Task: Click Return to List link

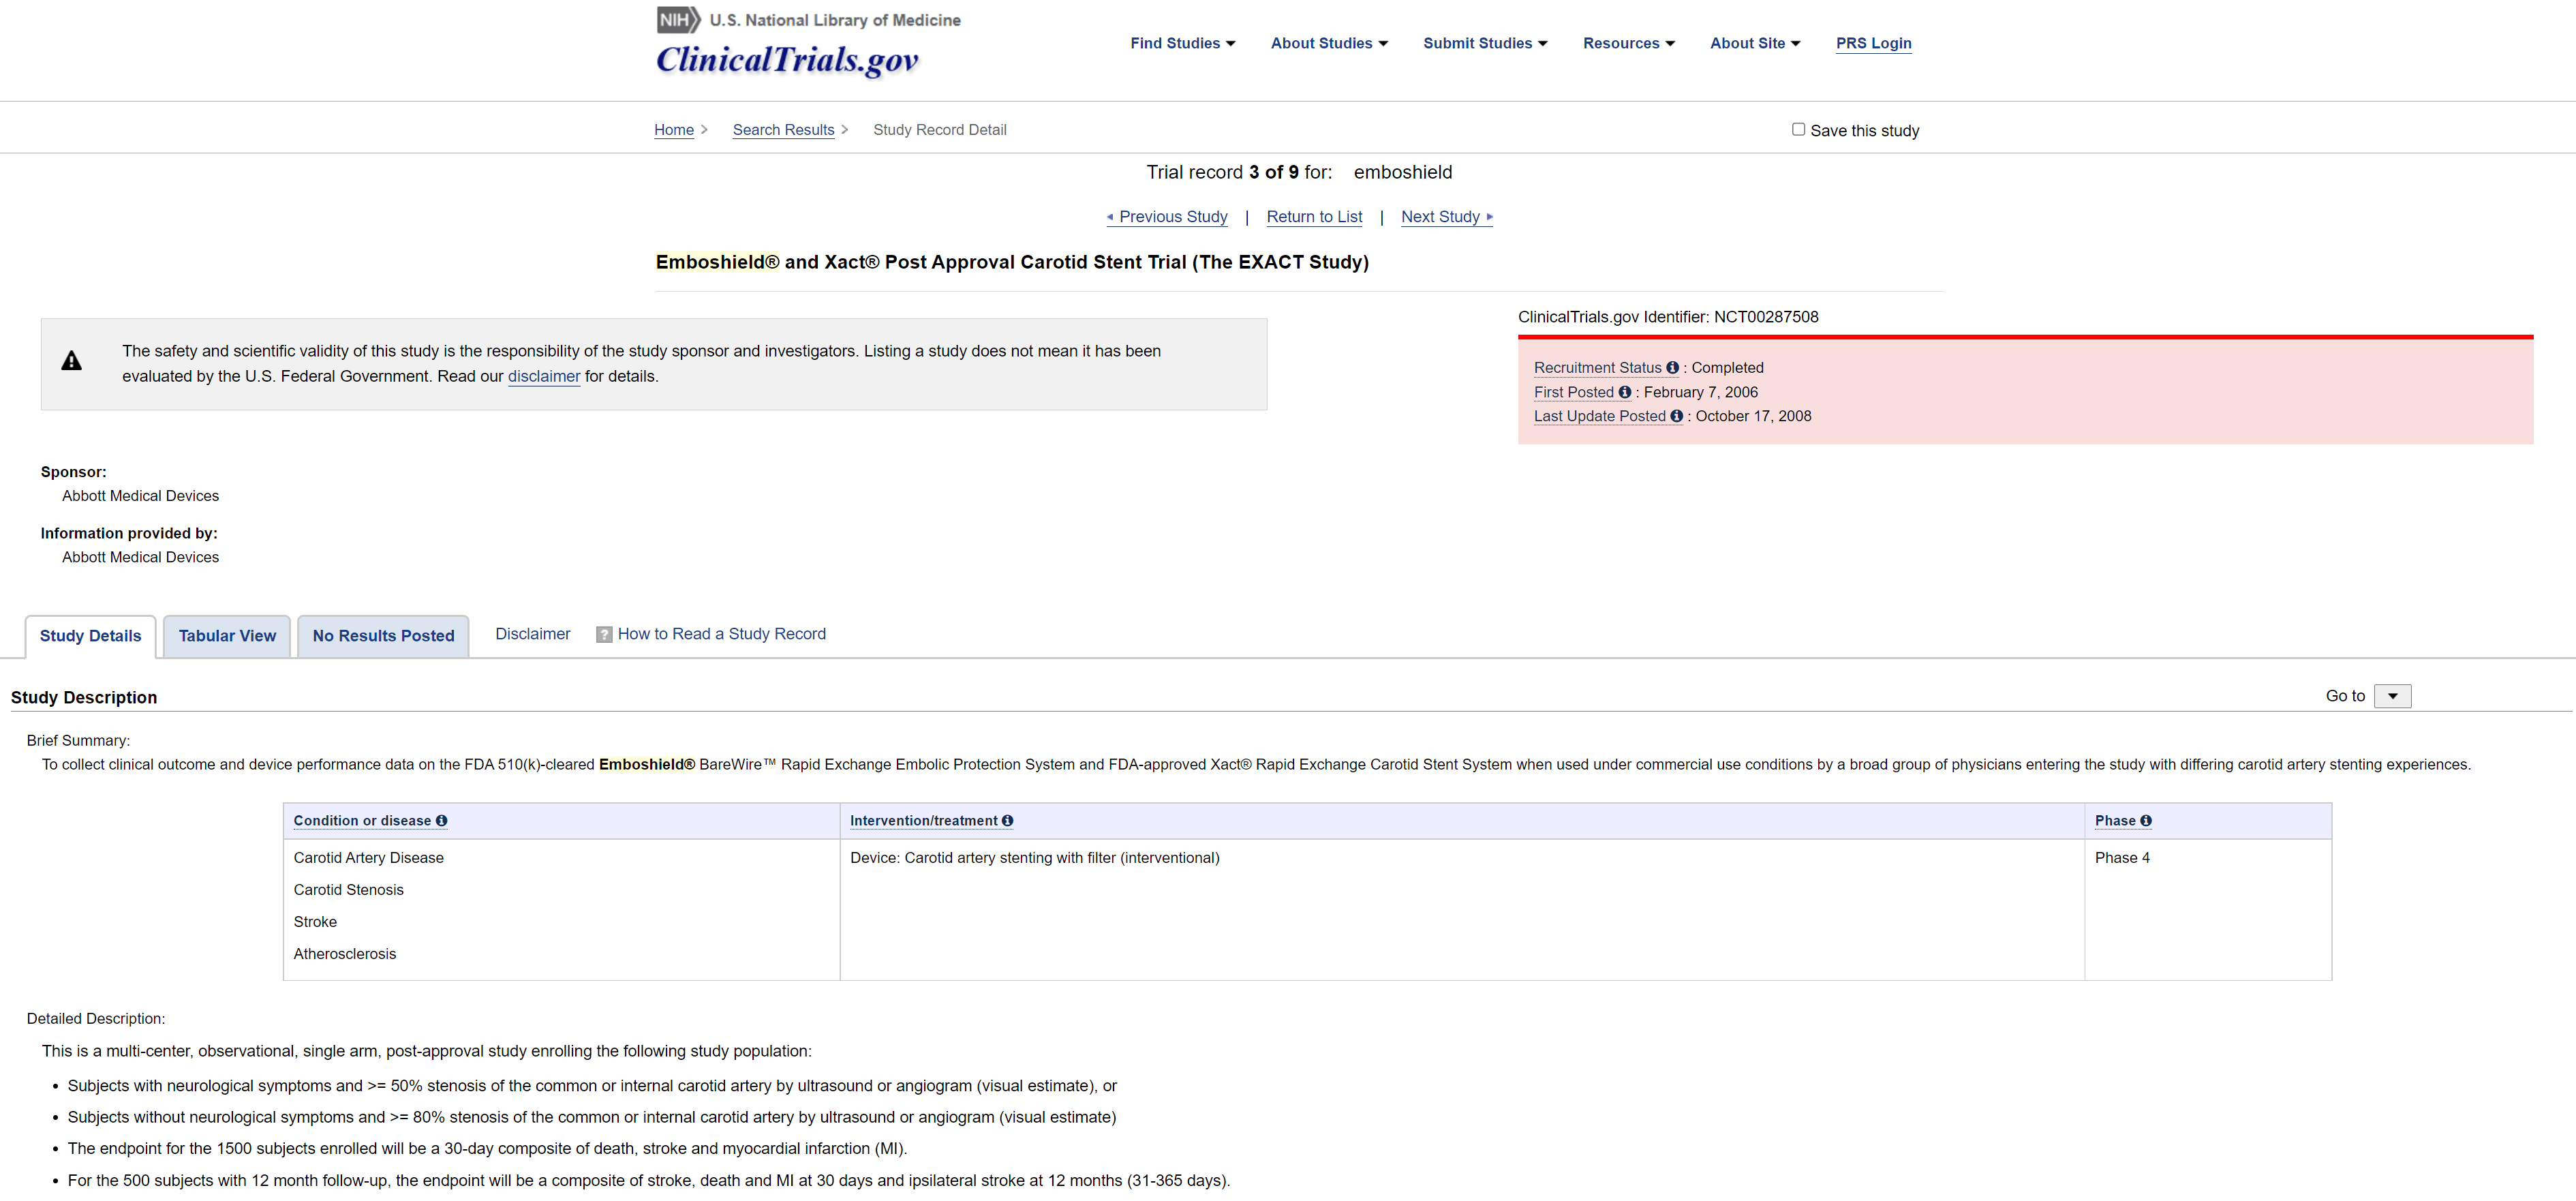Action: tap(1314, 217)
